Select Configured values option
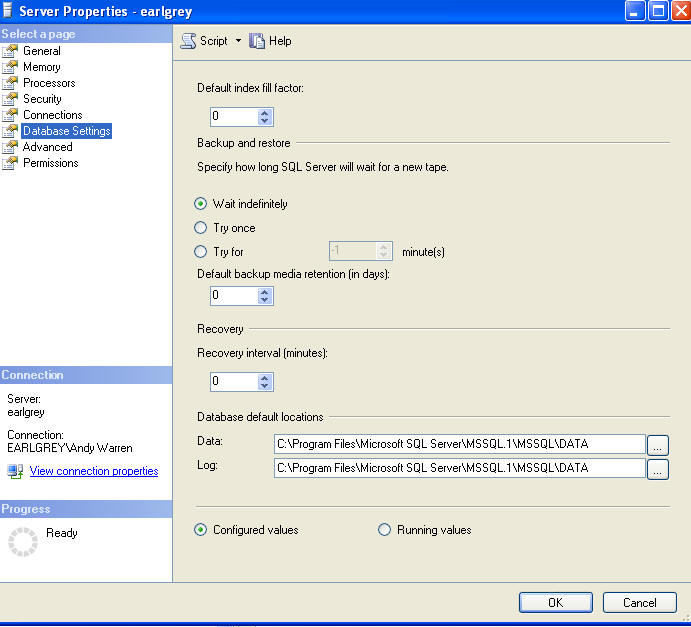The height and width of the screenshot is (627, 691). click(201, 530)
